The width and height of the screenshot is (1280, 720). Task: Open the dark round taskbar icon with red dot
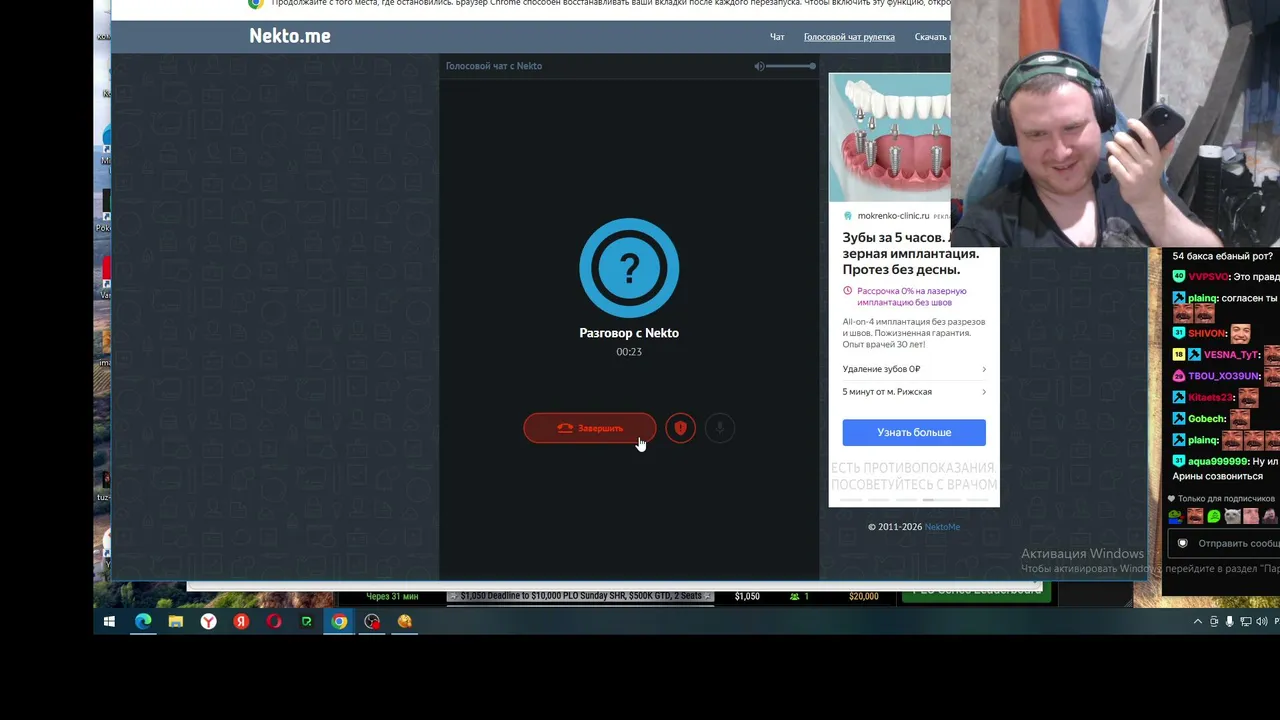372,622
